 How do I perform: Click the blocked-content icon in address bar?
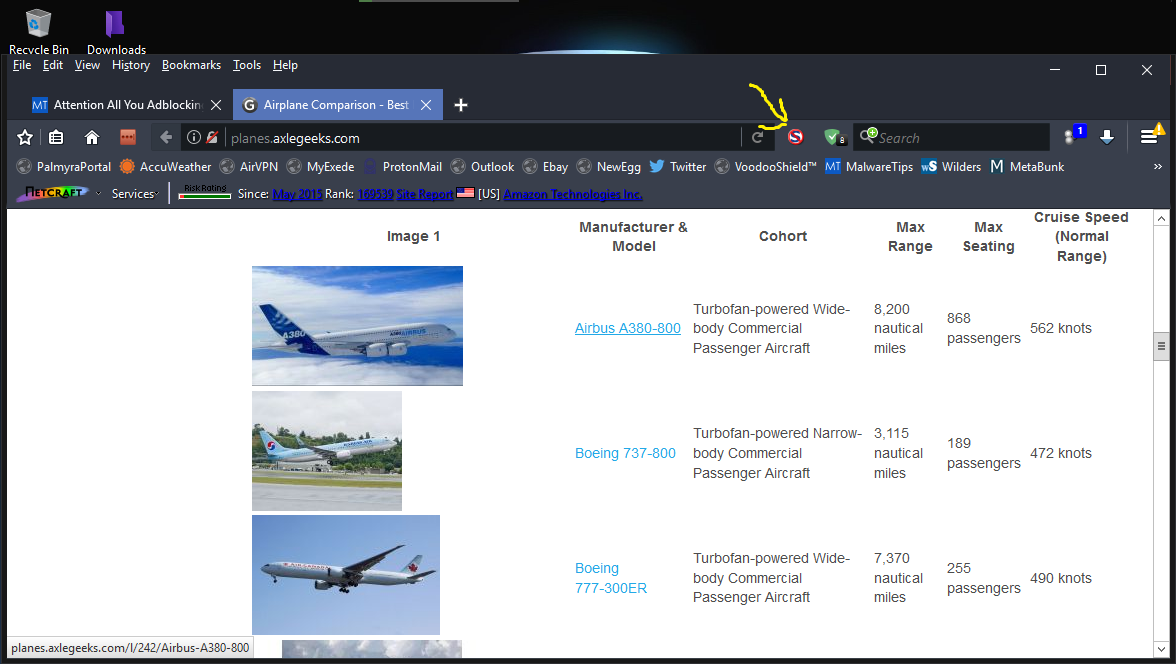pyautogui.click(x=212, y=137)
